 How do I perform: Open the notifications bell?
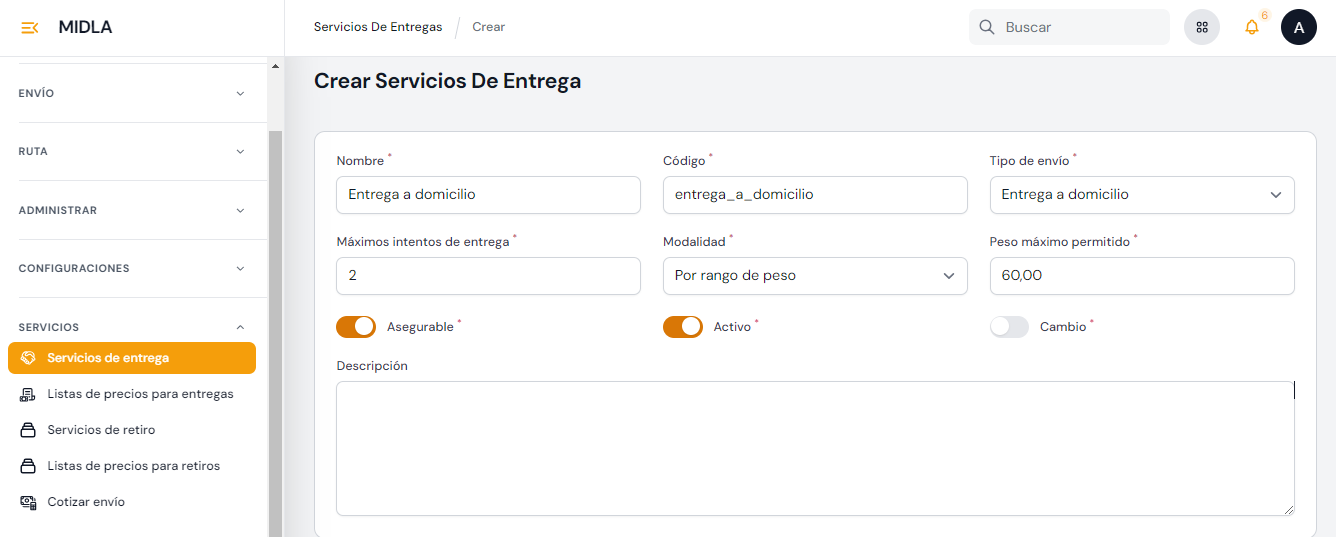click(x=1251, y=27)
